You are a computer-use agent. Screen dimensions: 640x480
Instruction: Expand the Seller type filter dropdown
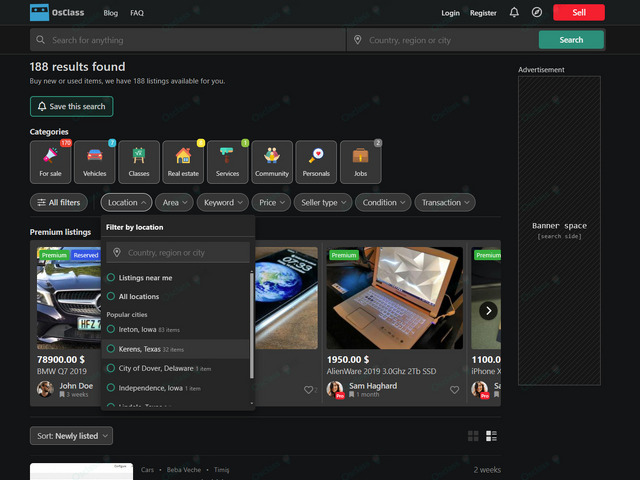(x=323, y=202)
